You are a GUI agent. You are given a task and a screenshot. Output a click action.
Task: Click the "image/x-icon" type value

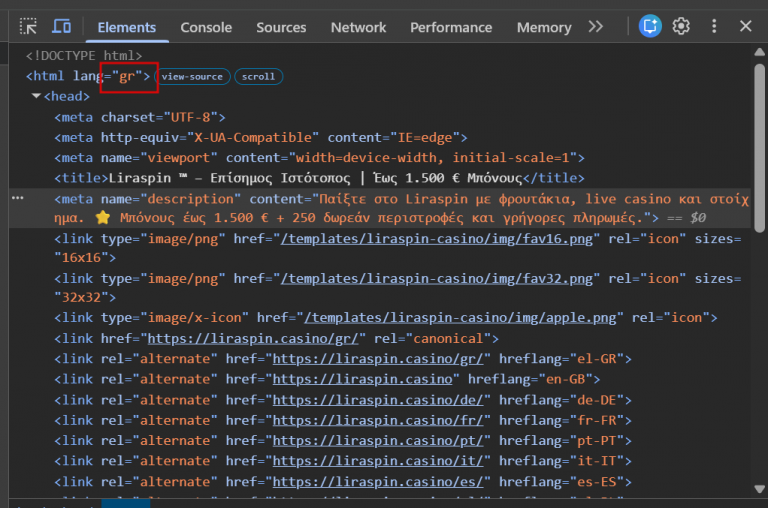pos(194,318)
